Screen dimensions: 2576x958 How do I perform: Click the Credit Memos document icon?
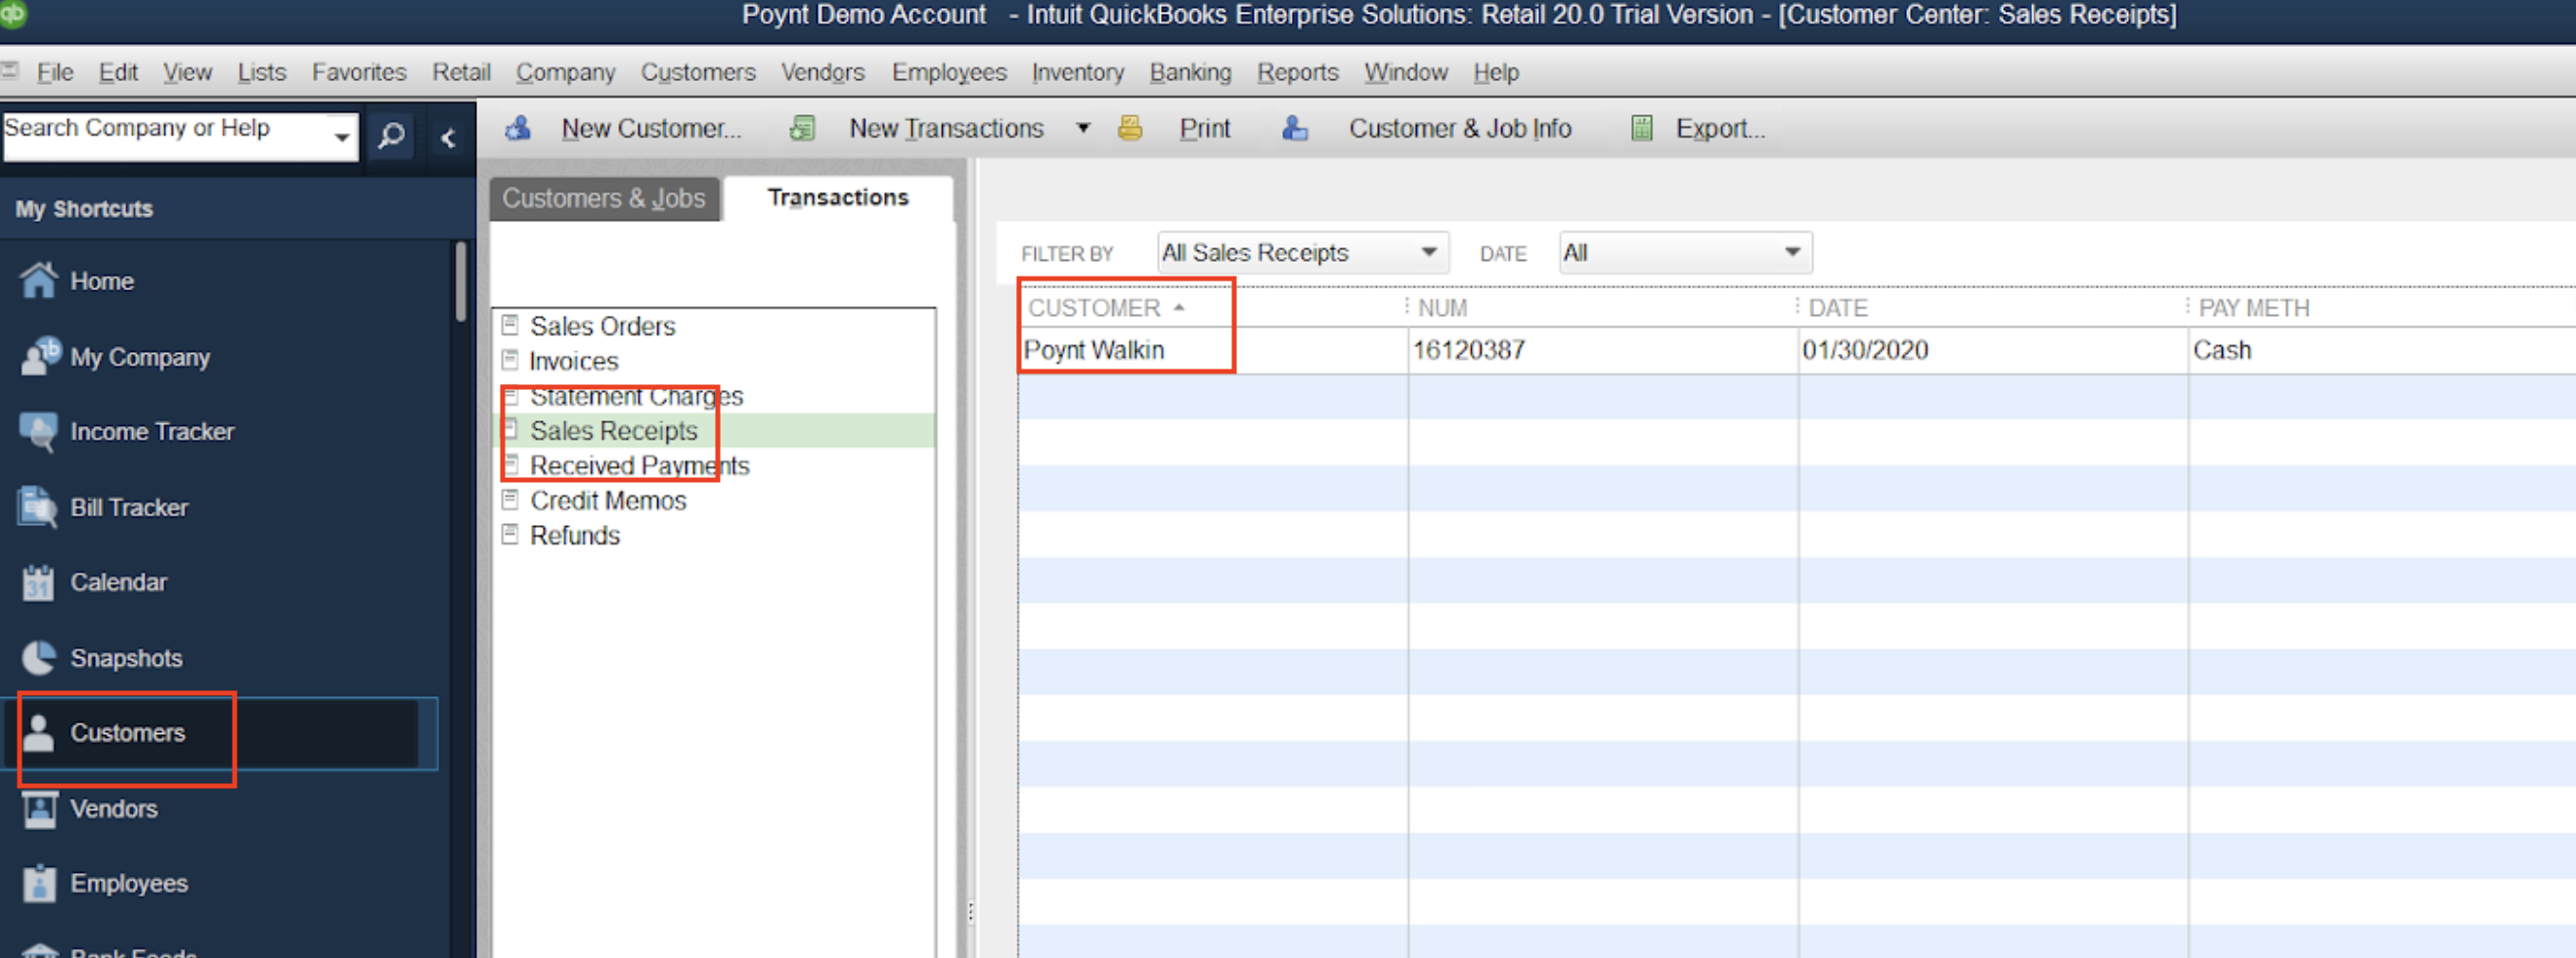510,499
